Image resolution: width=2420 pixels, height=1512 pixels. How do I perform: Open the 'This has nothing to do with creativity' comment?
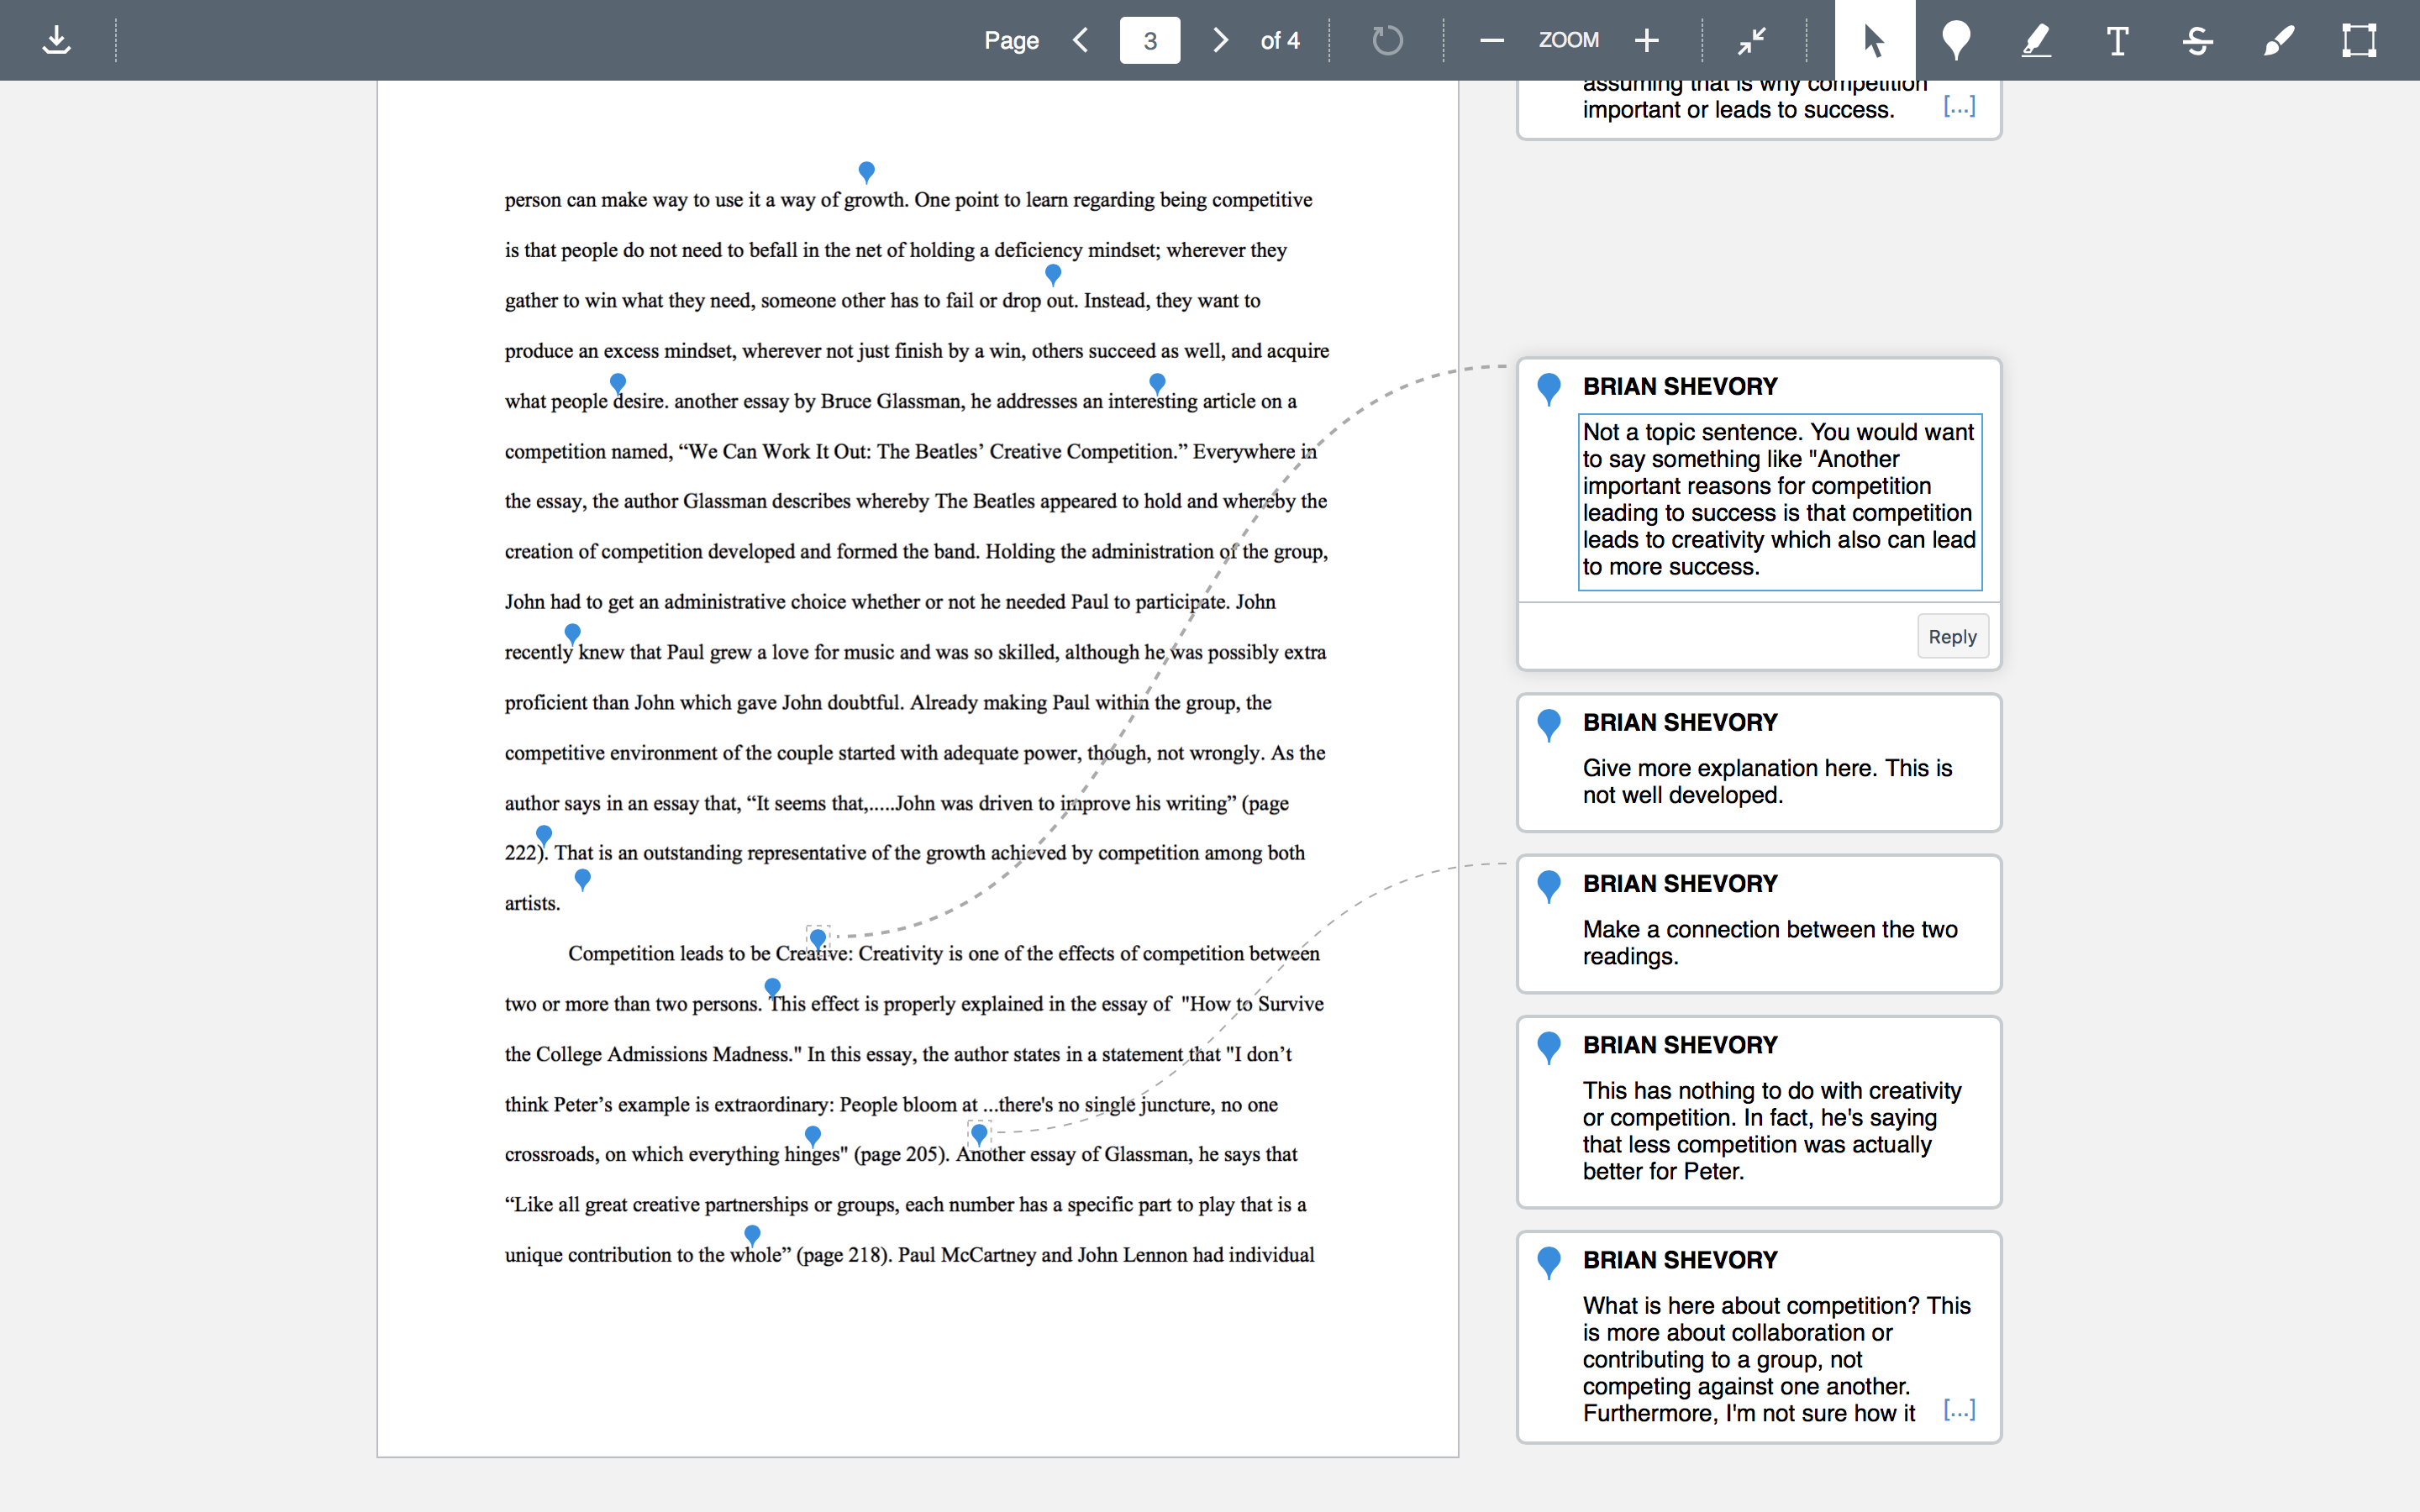[x=1759, y=1112]
